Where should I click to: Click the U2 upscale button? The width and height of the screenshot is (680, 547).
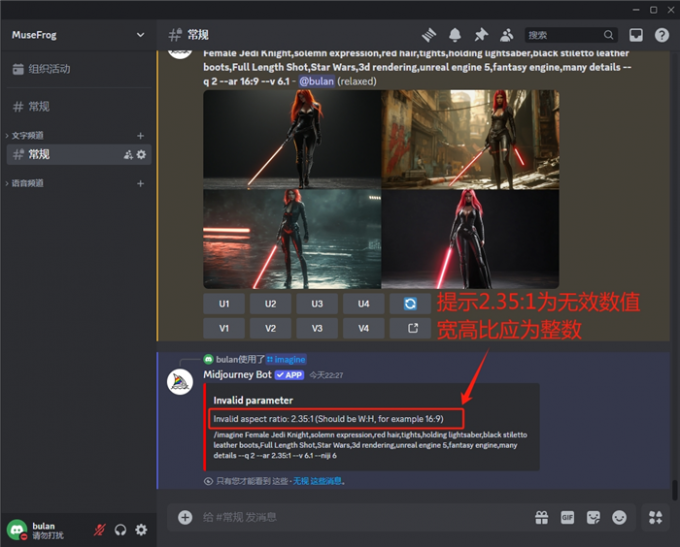pyautogui.click(x=270, y=304)
